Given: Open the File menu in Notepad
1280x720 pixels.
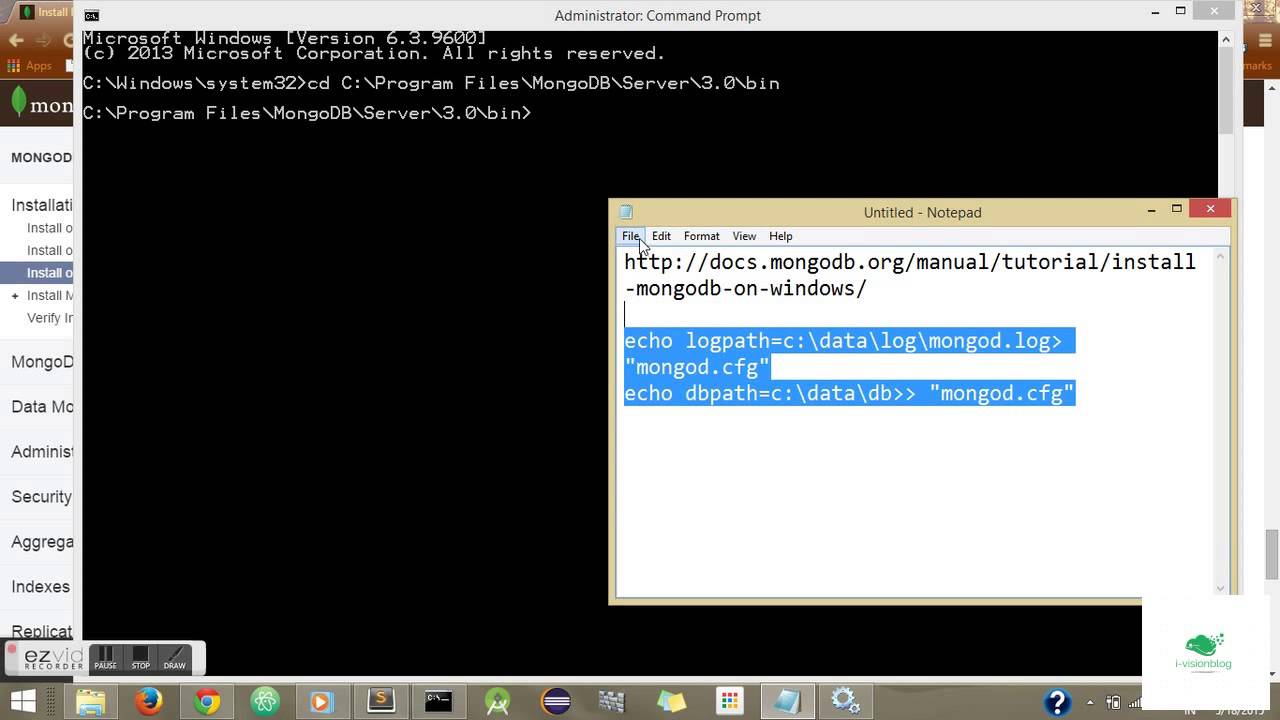Looking at the screenshot, I should [630, 236].
